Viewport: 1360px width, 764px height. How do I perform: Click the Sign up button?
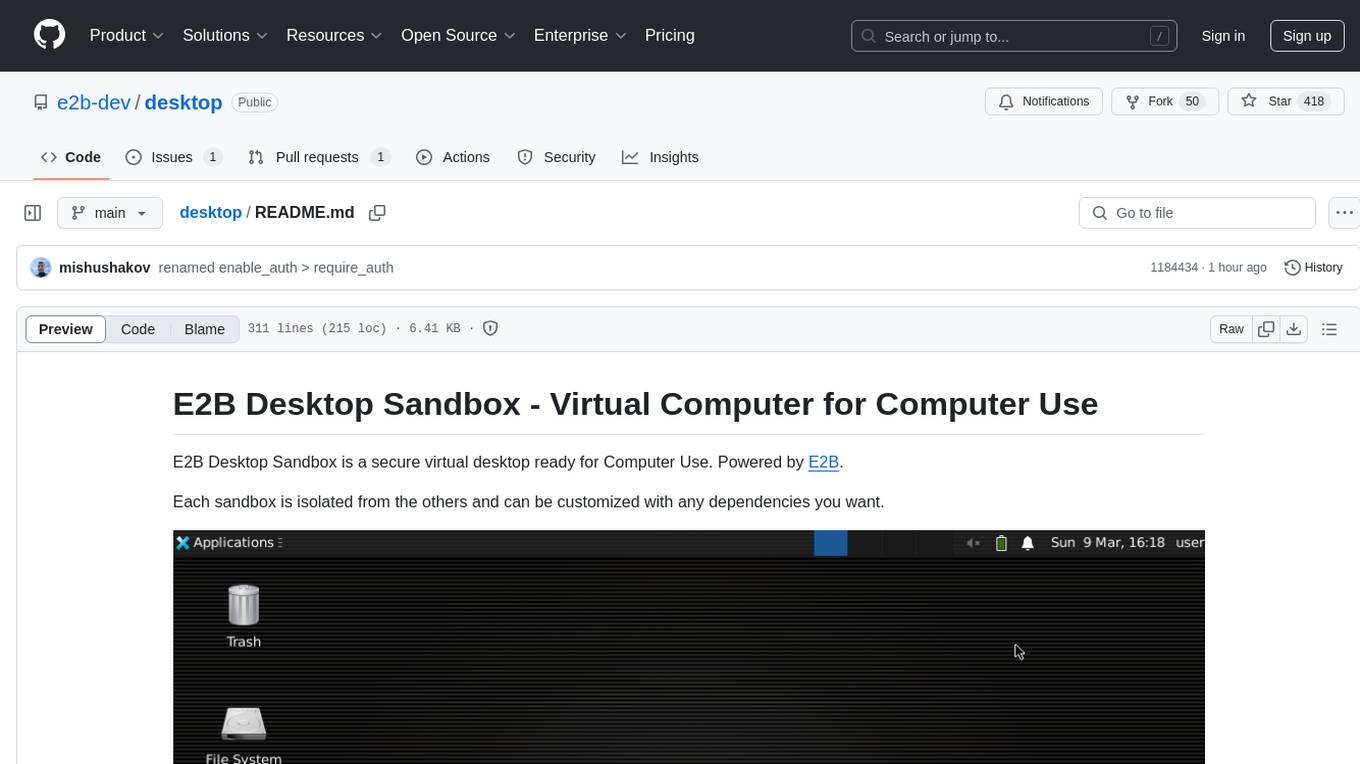tap(1307, 36)
